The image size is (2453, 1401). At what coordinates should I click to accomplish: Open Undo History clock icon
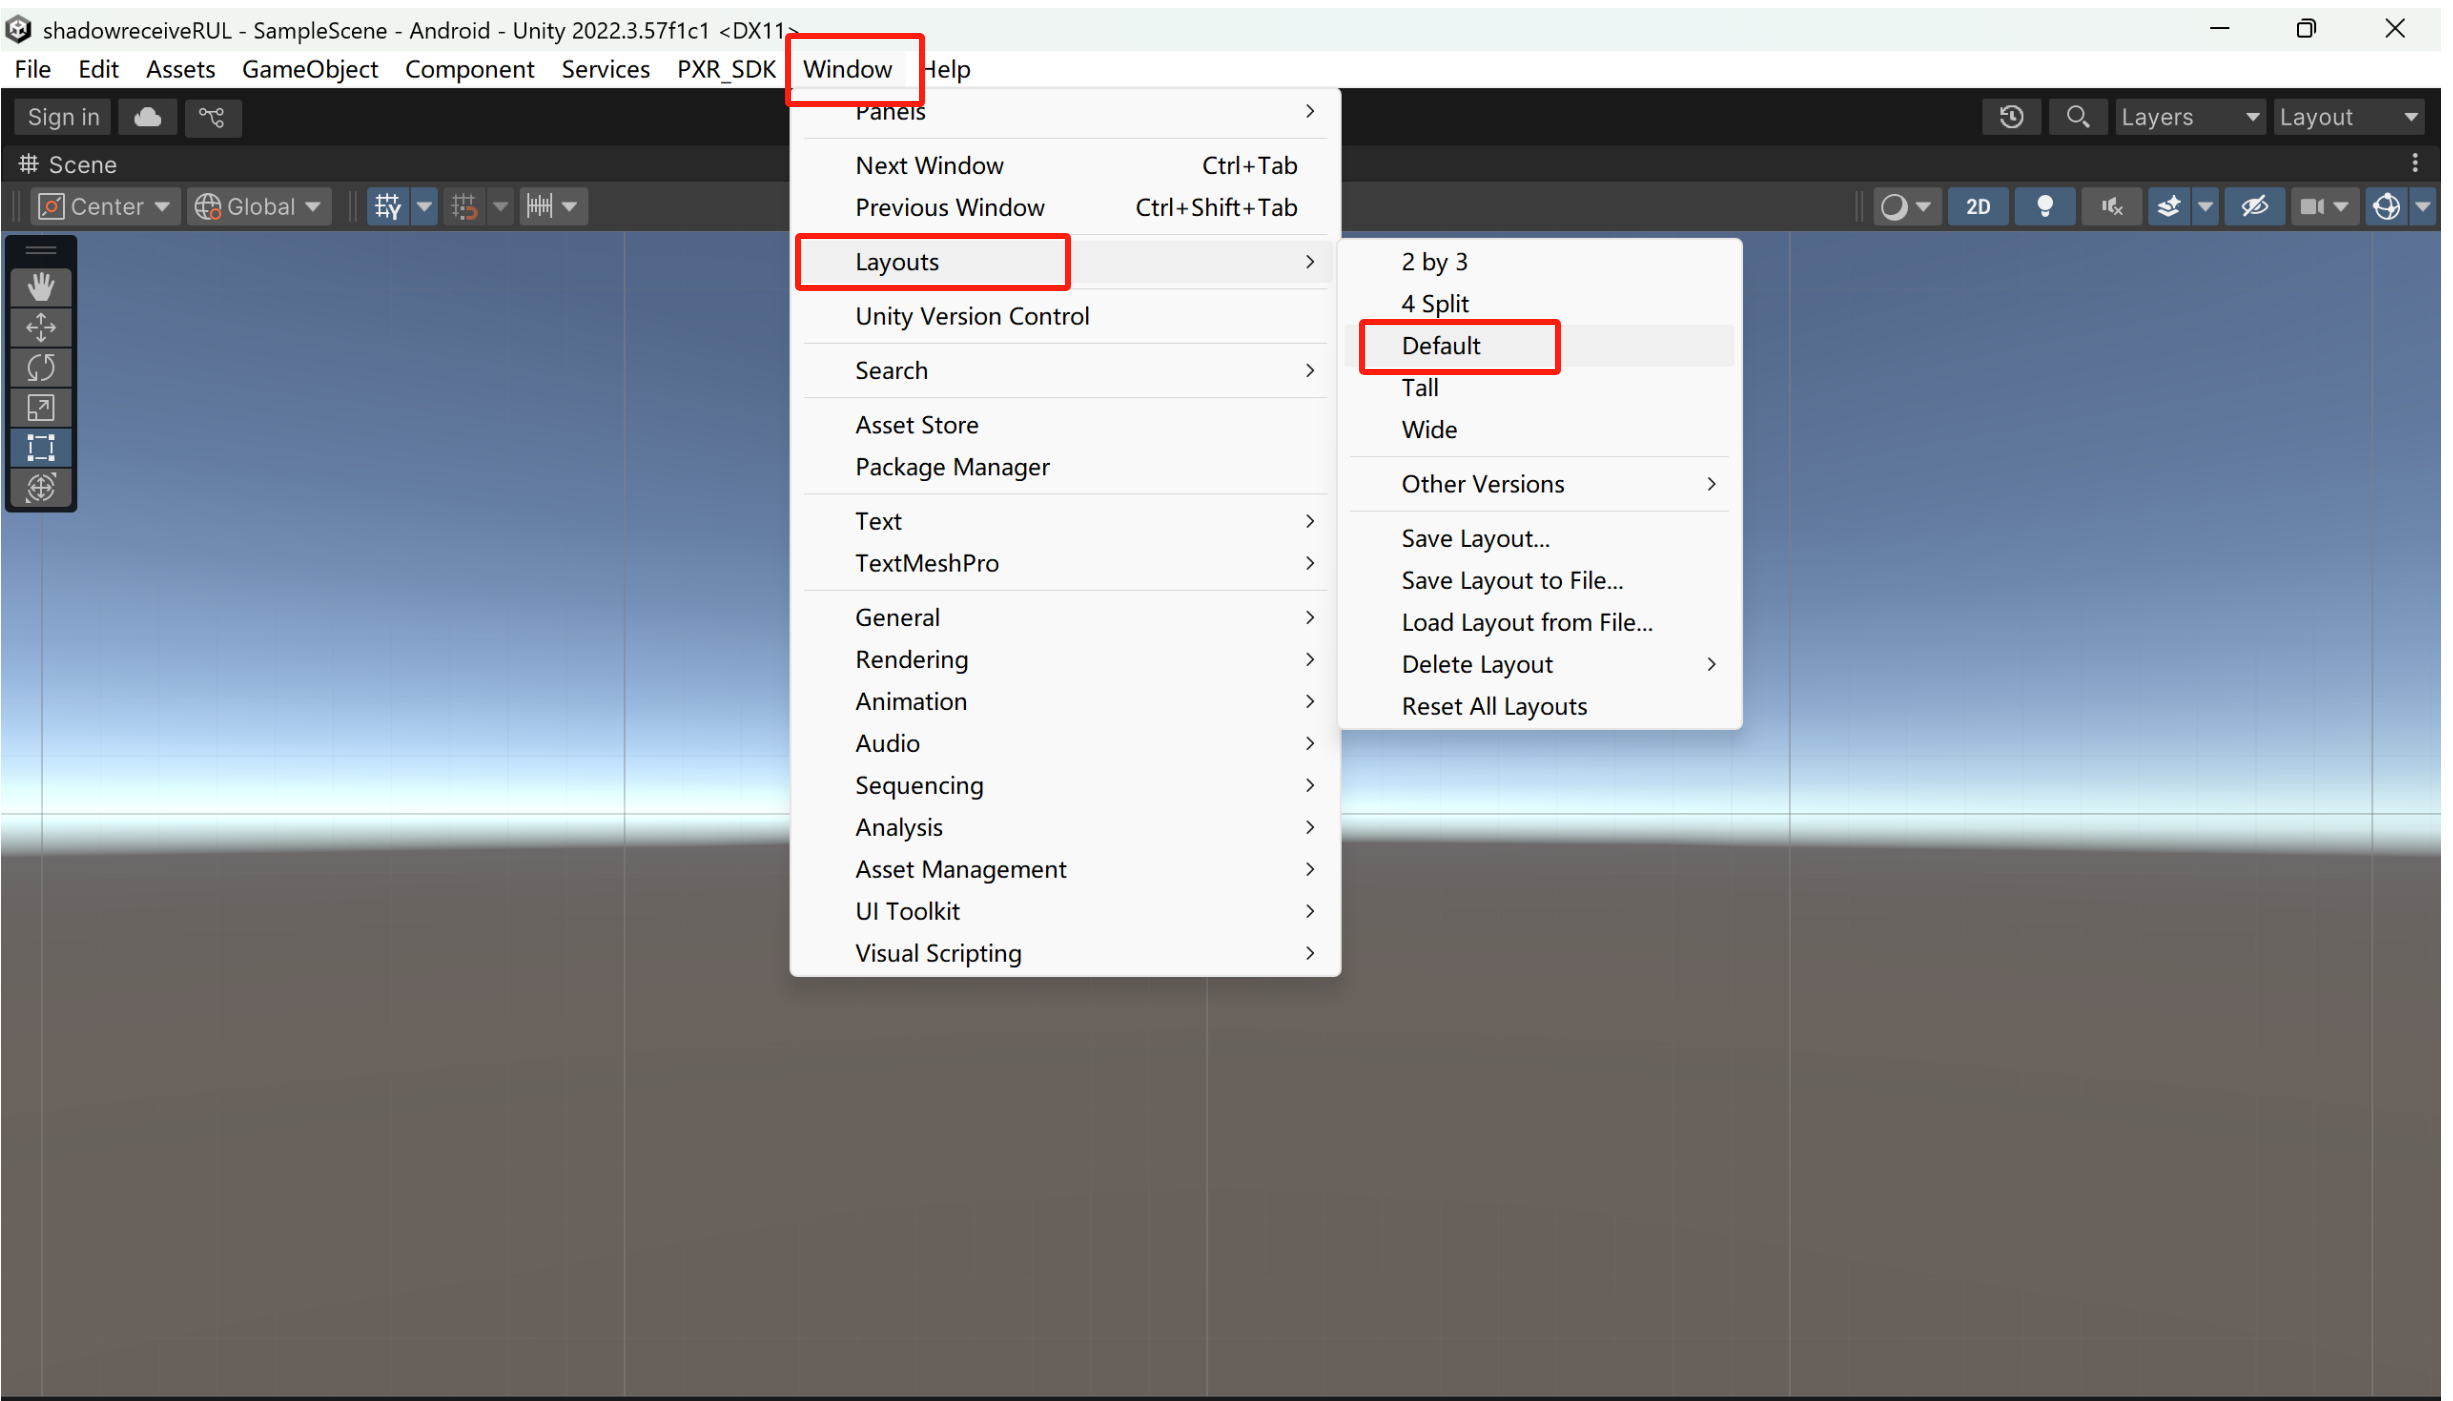coord(2011,117)
